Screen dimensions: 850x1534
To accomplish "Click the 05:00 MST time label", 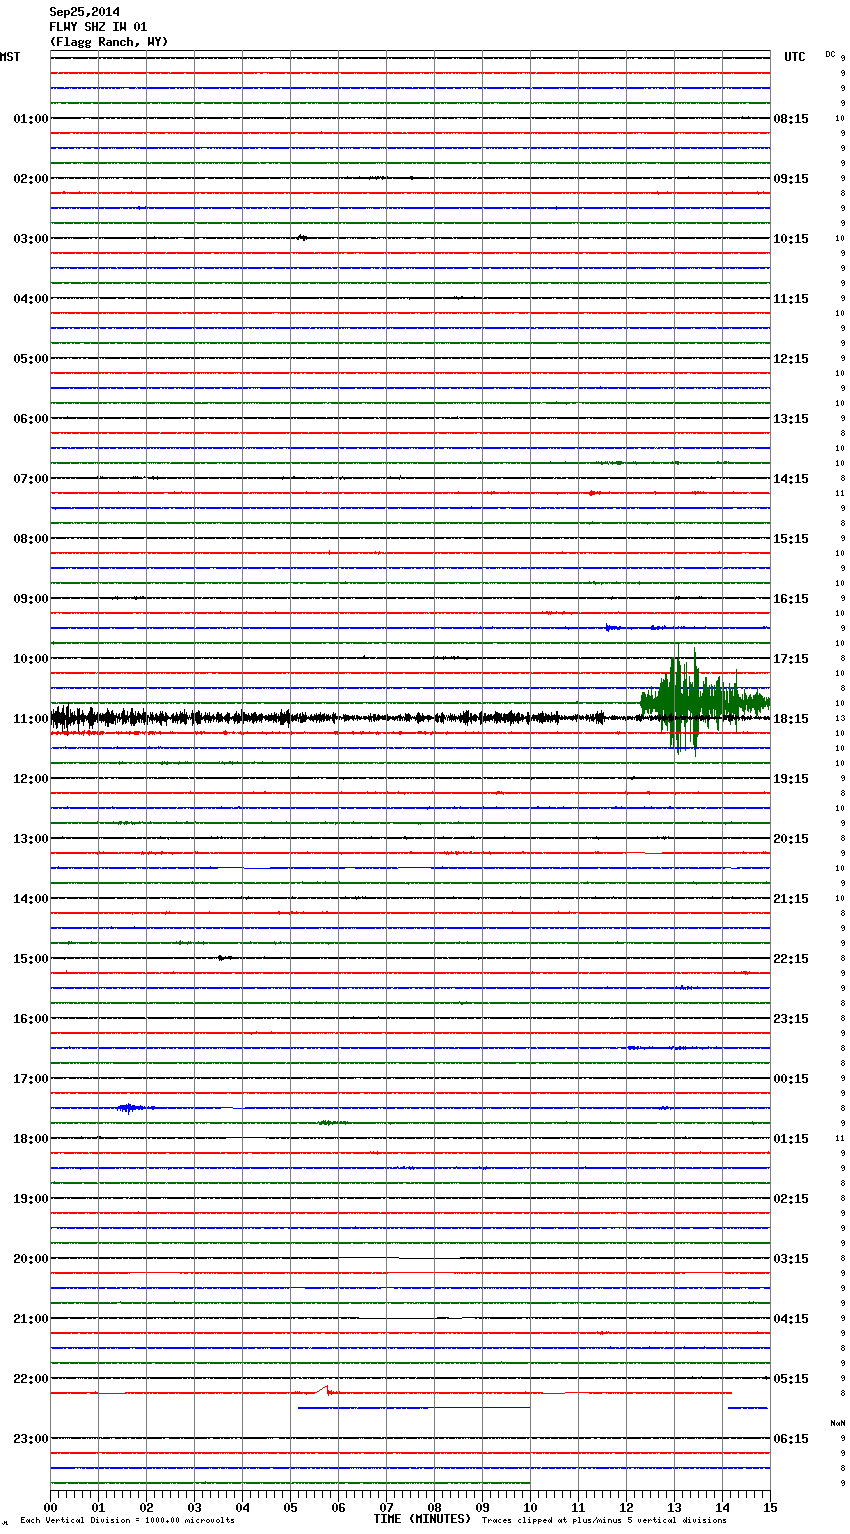I will coord(31,359).
